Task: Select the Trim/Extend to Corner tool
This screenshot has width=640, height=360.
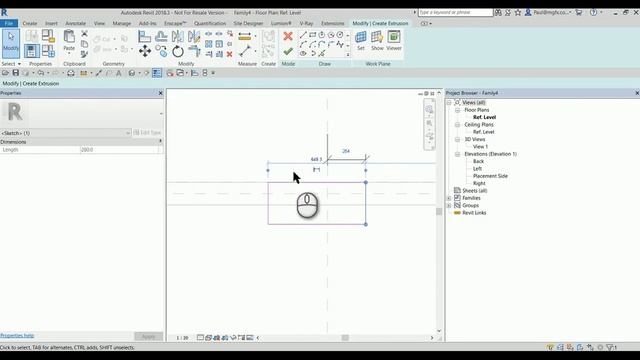Action: tap(194, 51)
